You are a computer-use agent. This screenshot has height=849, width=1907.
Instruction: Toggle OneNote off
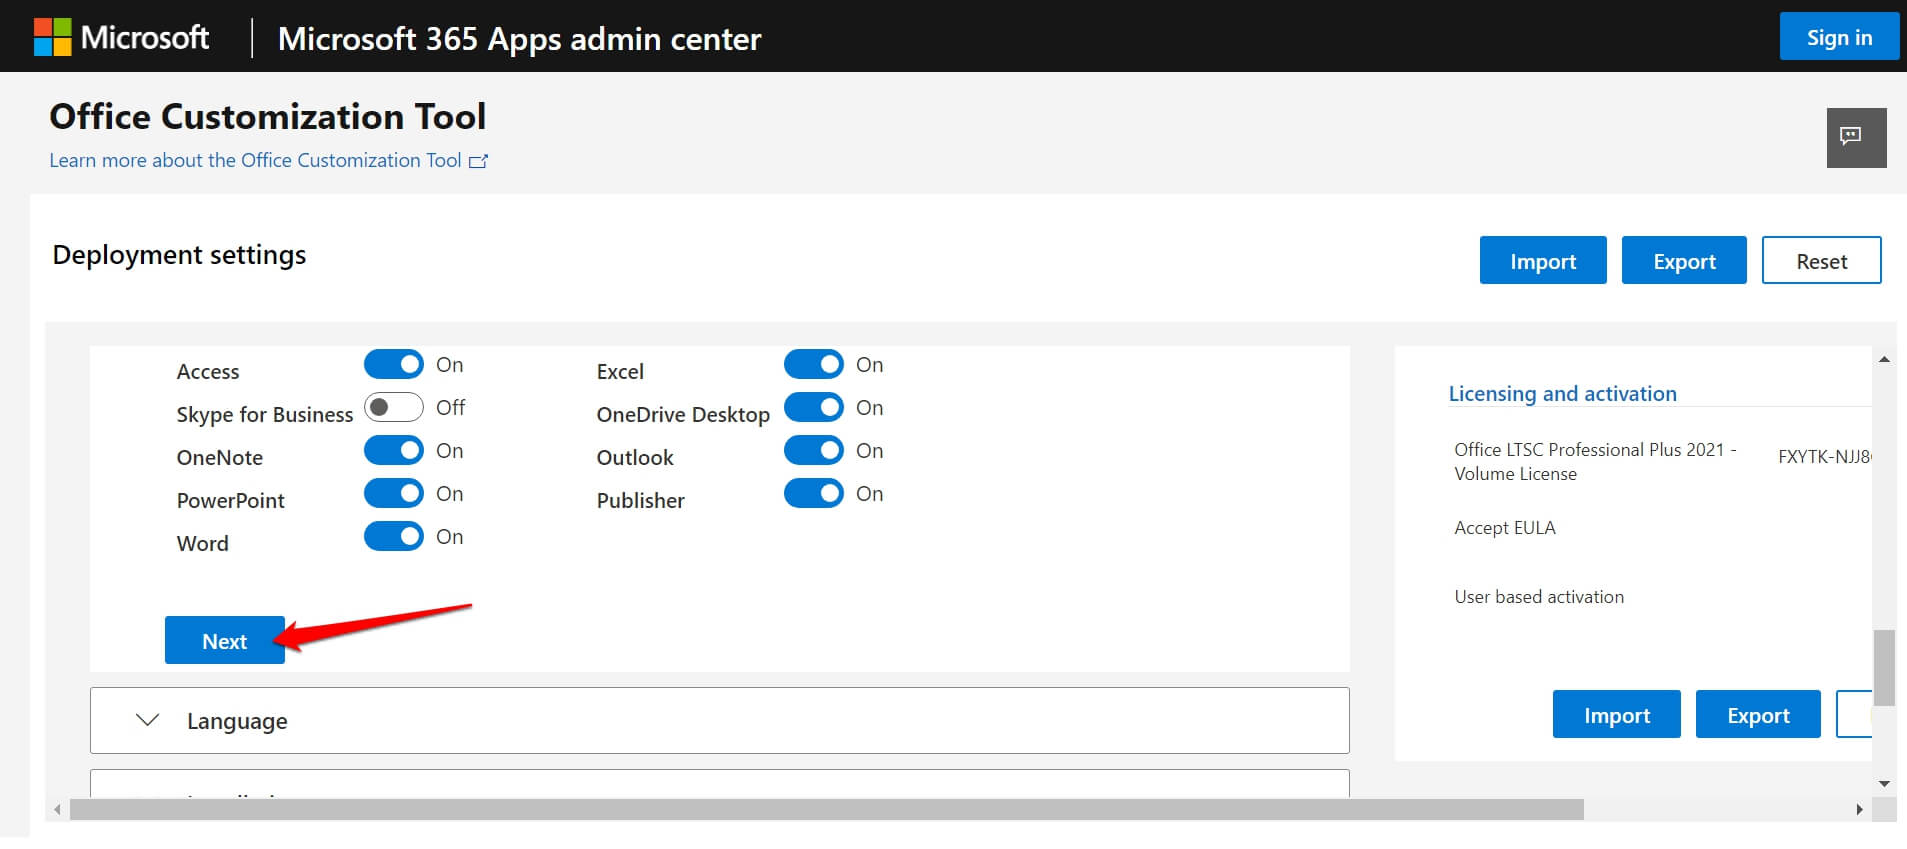pyautogui.click(x=394, y=450)
